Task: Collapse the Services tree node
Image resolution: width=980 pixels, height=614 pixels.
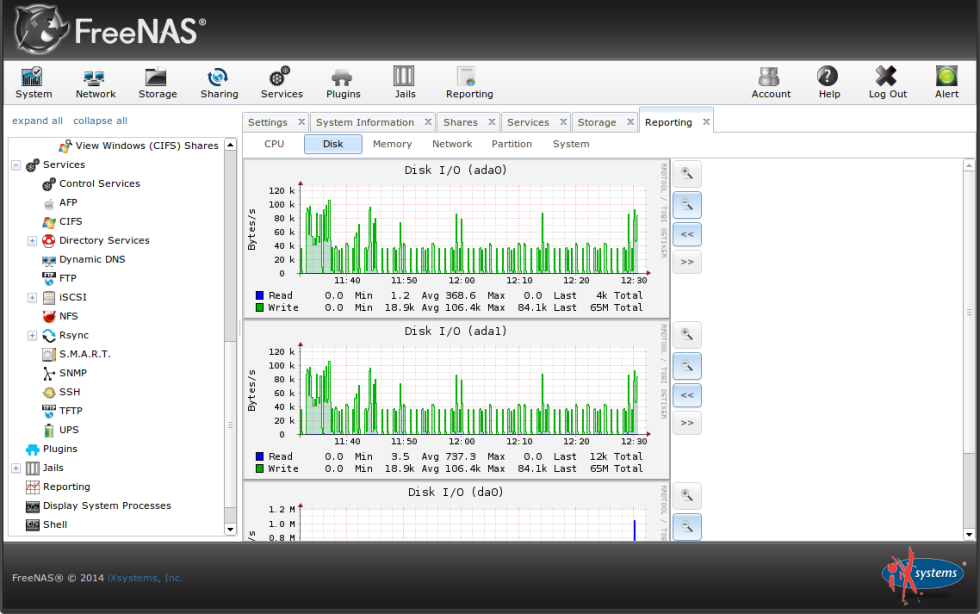Action: (14, 164)
